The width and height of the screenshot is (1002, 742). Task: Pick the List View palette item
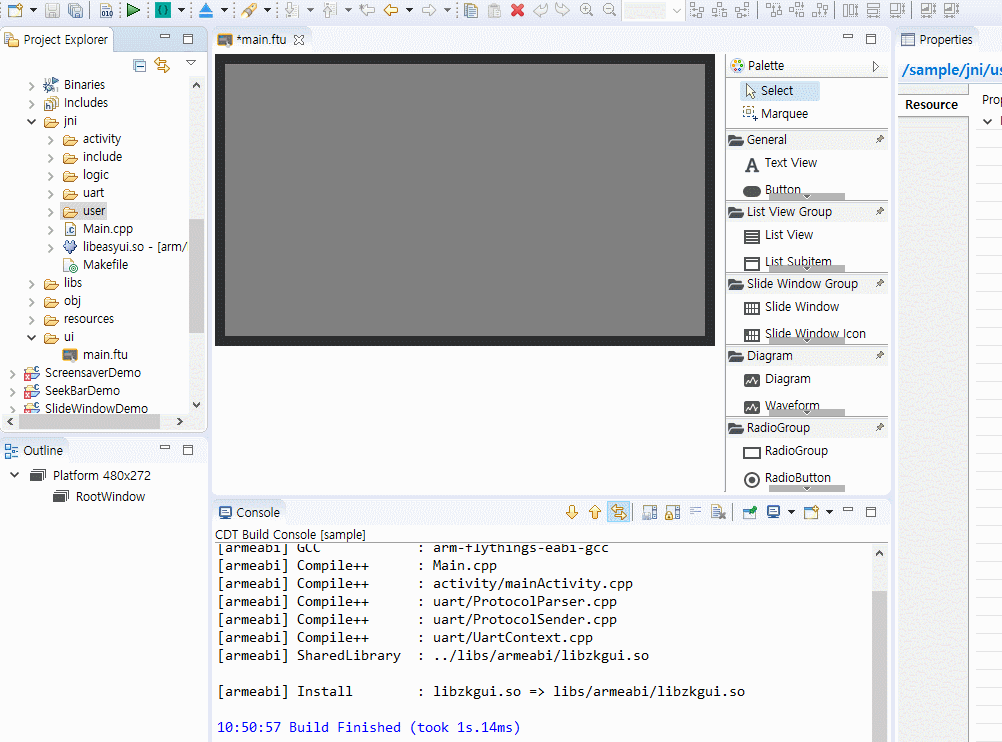(779, 236)
